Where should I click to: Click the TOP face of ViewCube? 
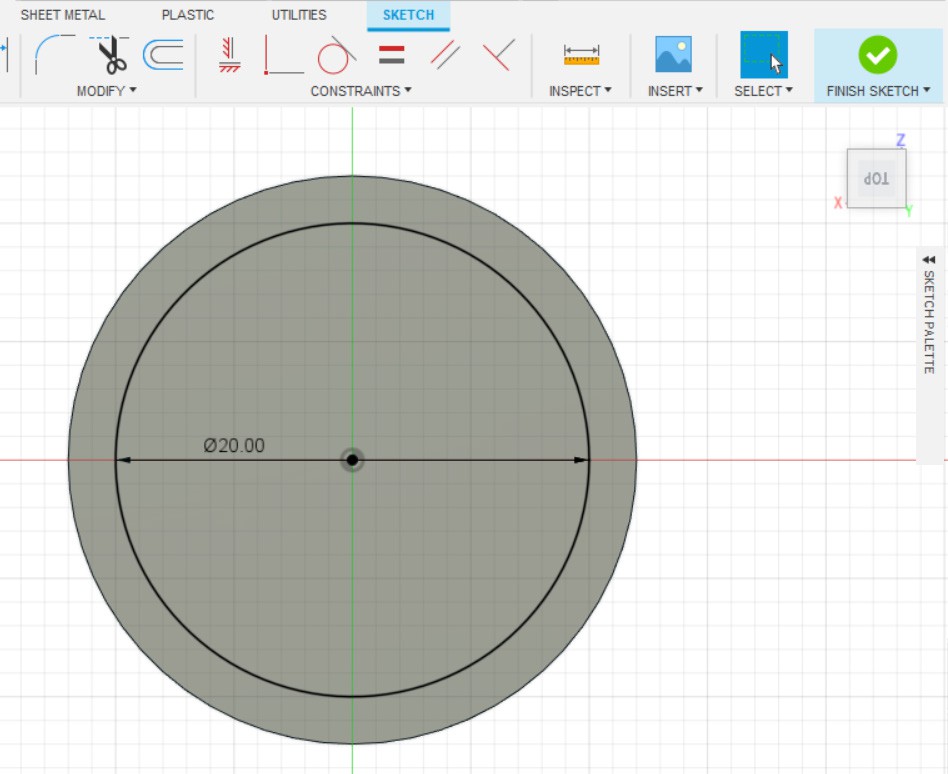[x=876, y=178]
